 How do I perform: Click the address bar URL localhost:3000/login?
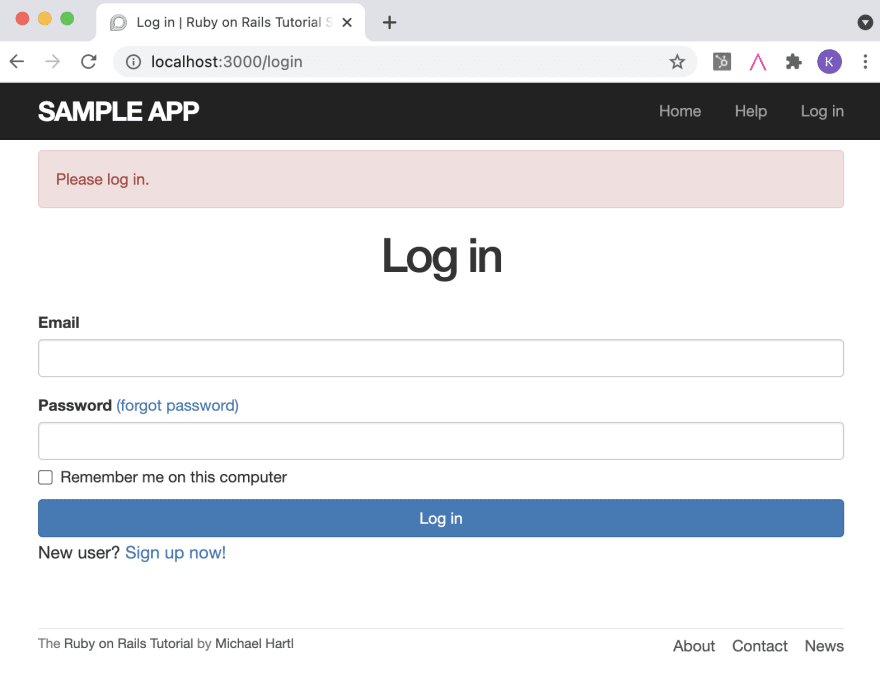[227, 62]
